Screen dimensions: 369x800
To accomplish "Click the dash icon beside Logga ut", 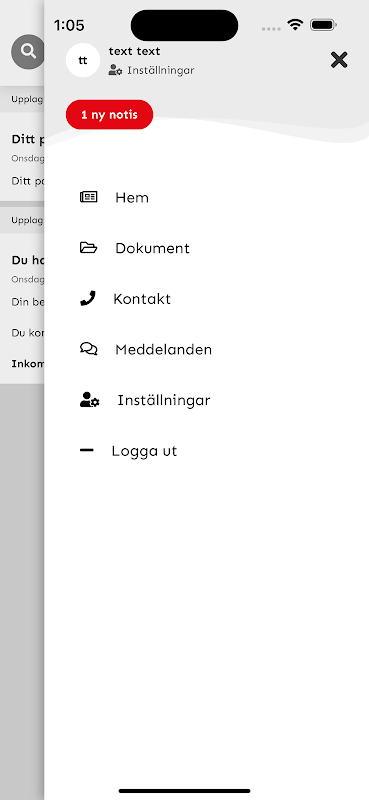I will (x=87, y=451).
